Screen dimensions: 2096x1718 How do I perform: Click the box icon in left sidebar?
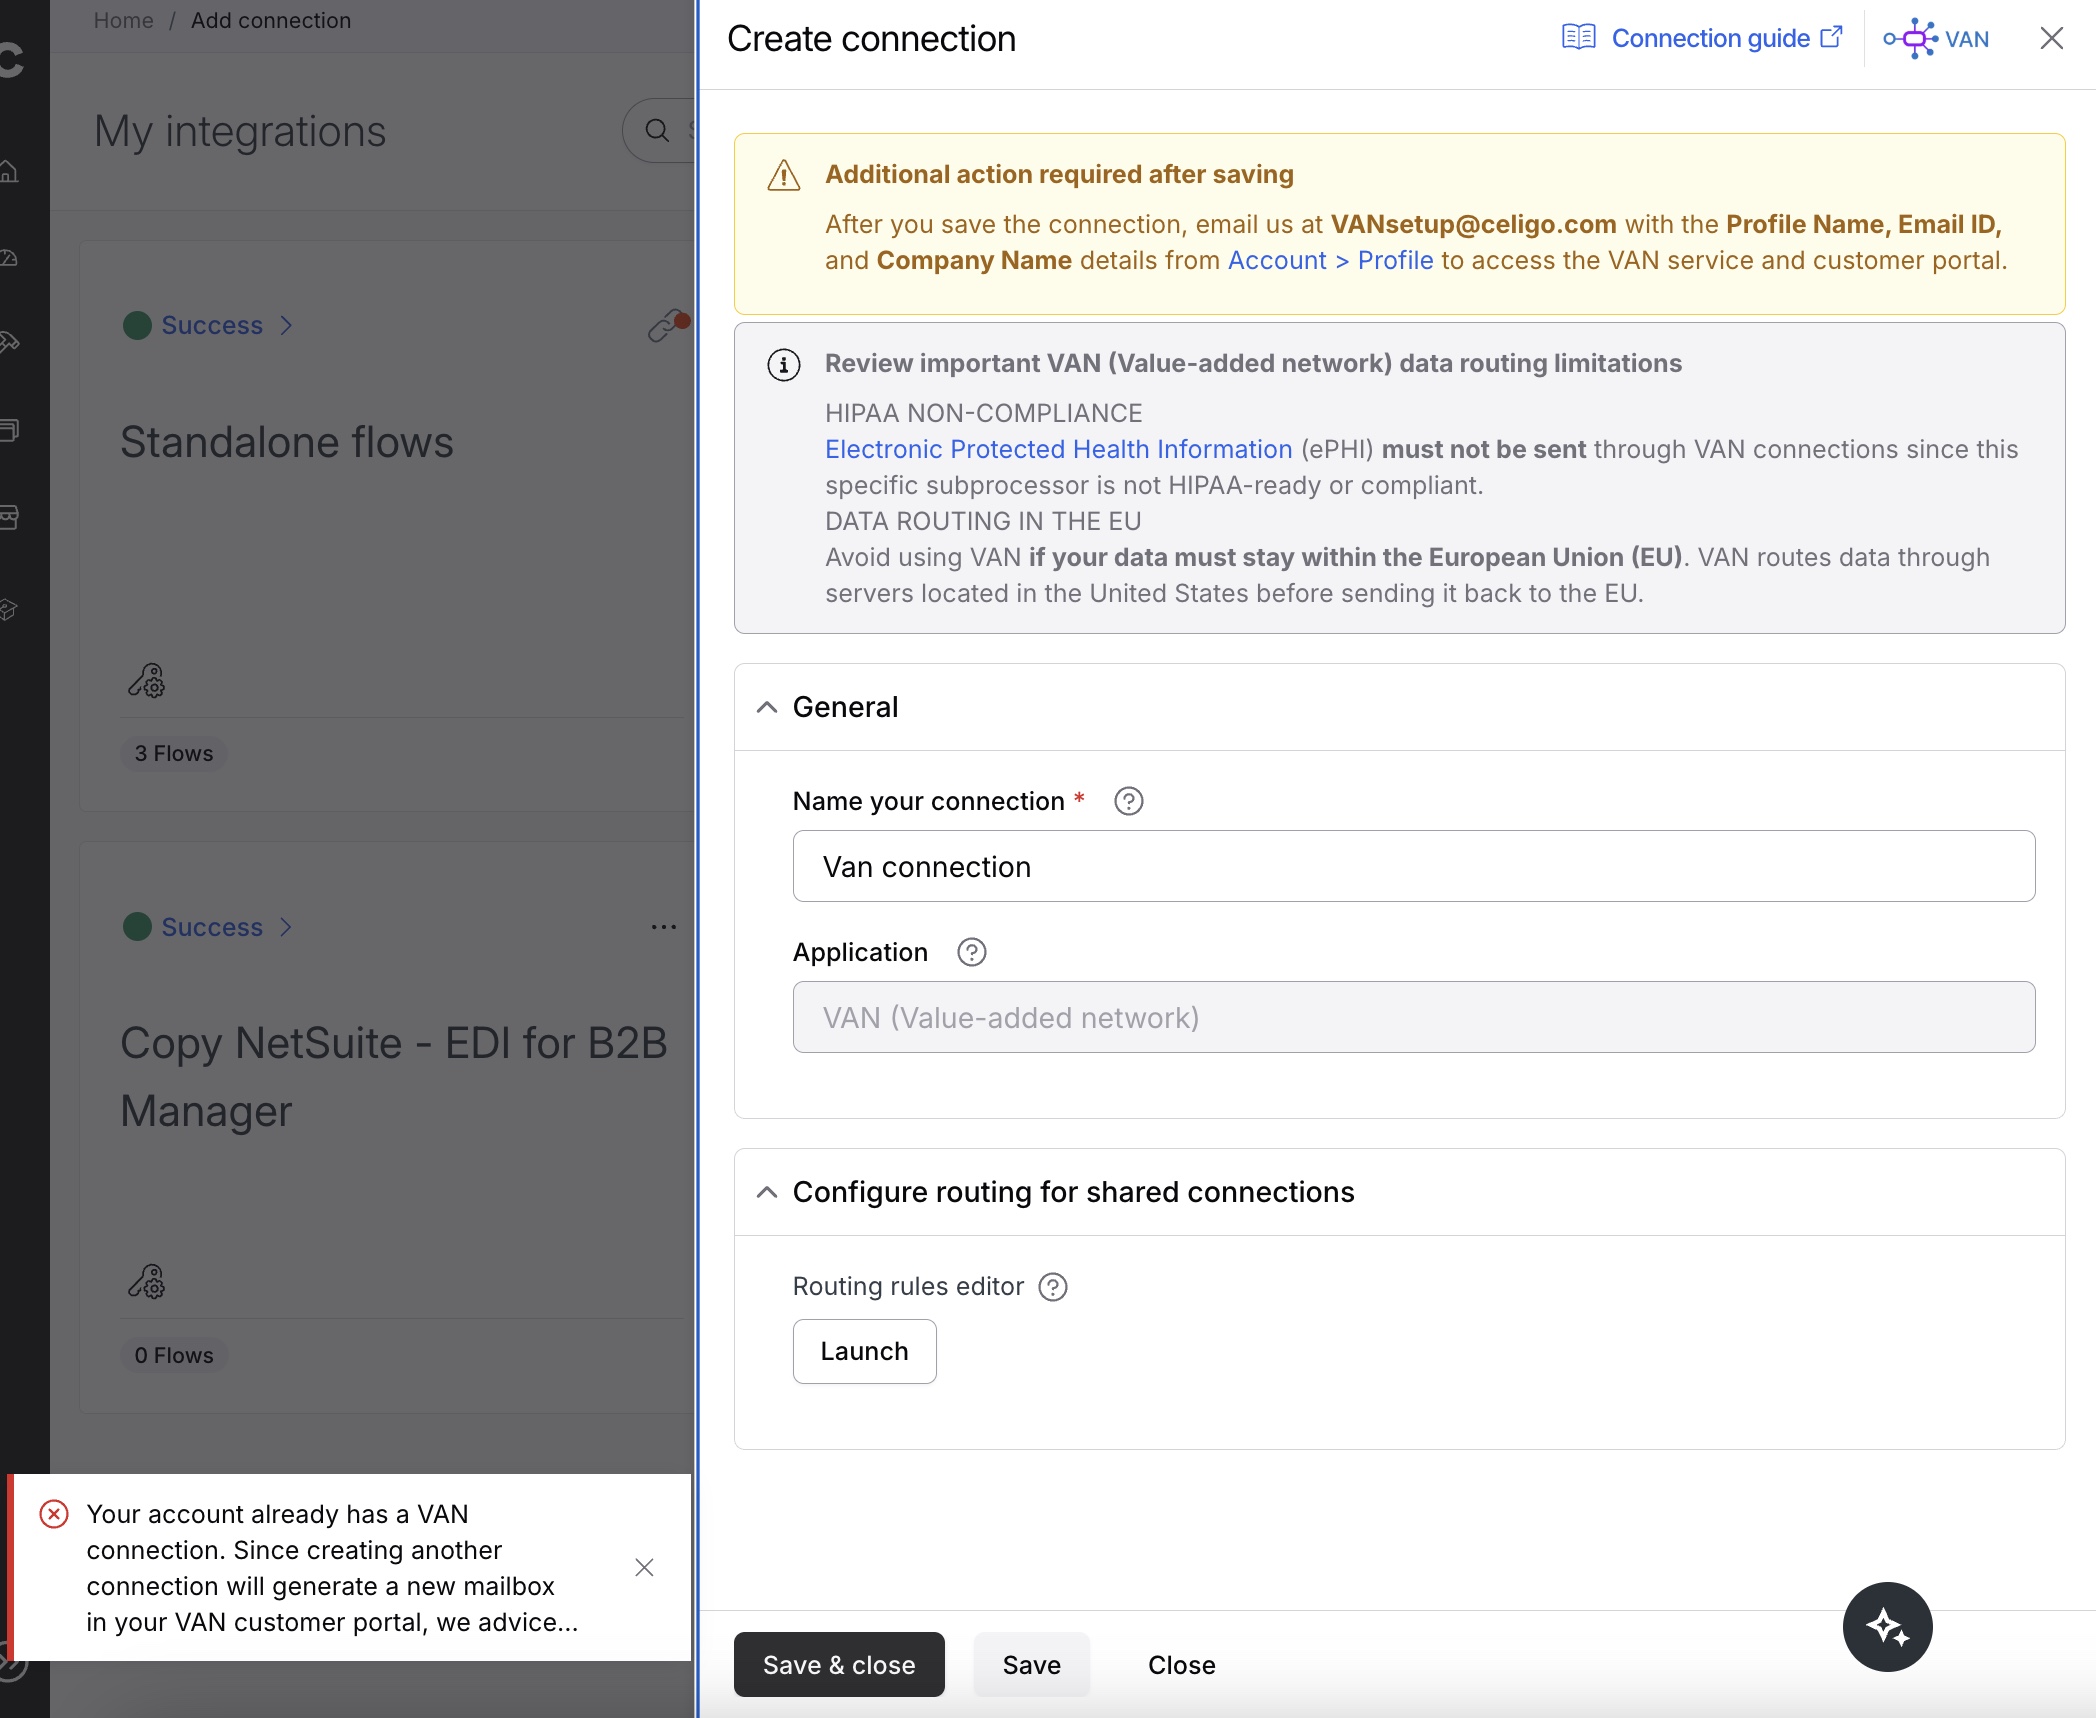pos(9,609)
